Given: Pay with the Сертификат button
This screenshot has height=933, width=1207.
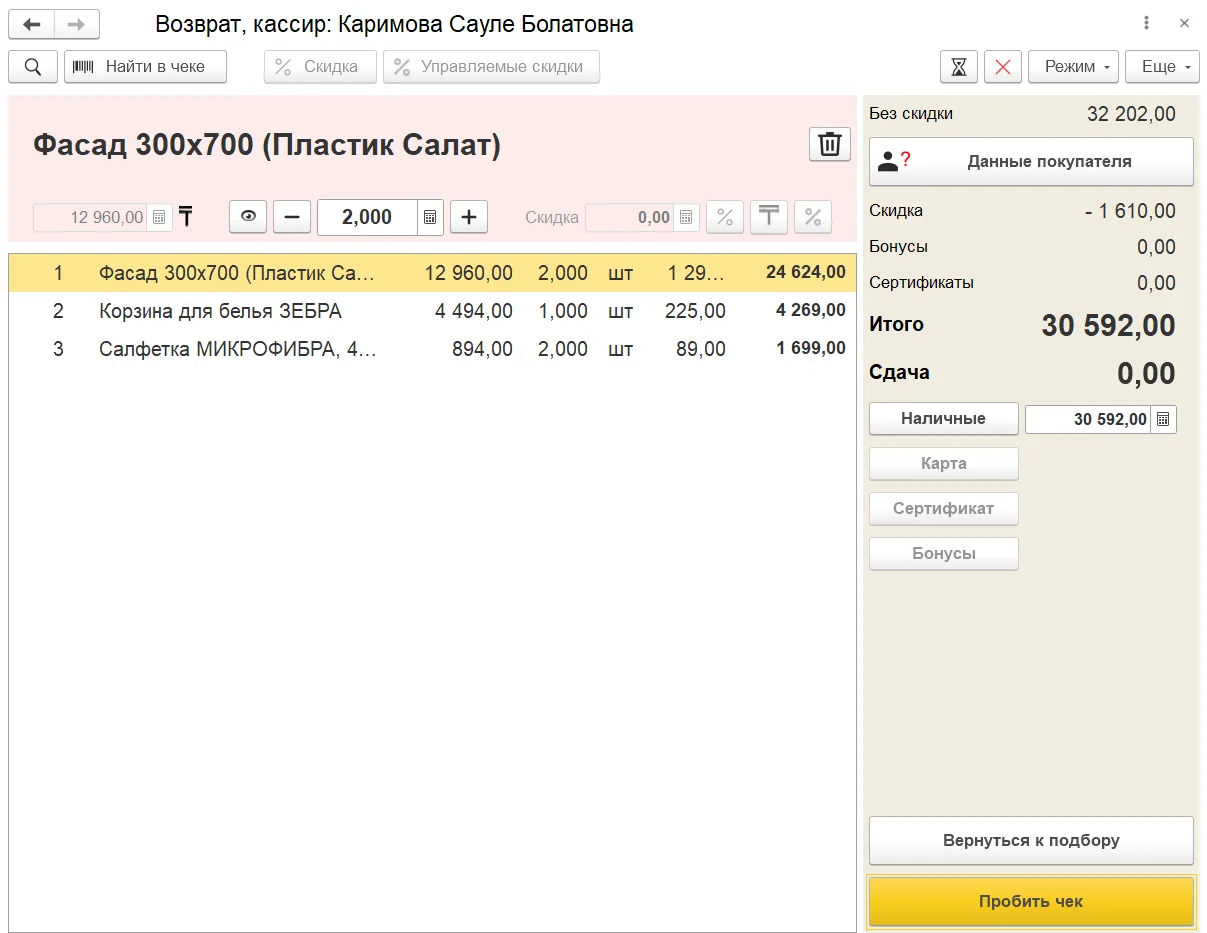Looking at the screenshot, I should pos(944,509).
